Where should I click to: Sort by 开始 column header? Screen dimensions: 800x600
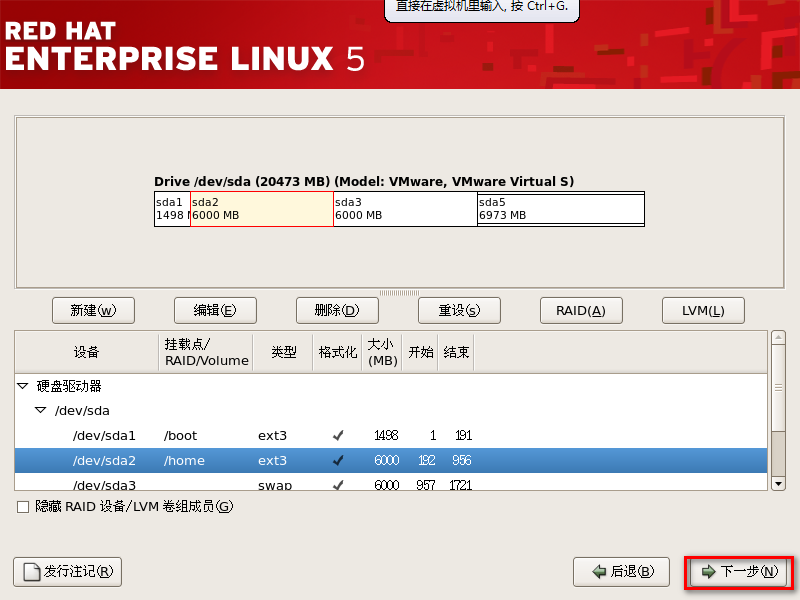[420, 352]
